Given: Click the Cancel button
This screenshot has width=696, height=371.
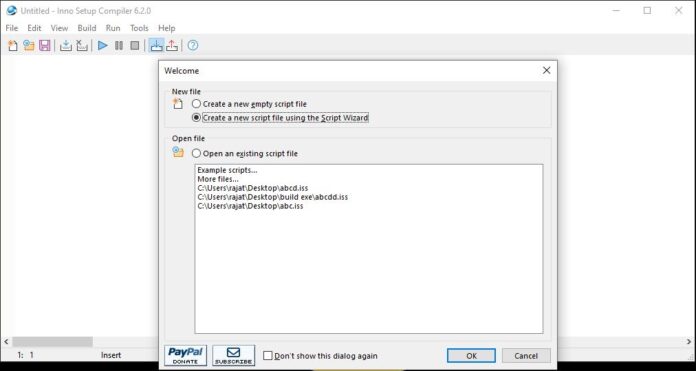Looking at the screenshot, I should 526,355.
